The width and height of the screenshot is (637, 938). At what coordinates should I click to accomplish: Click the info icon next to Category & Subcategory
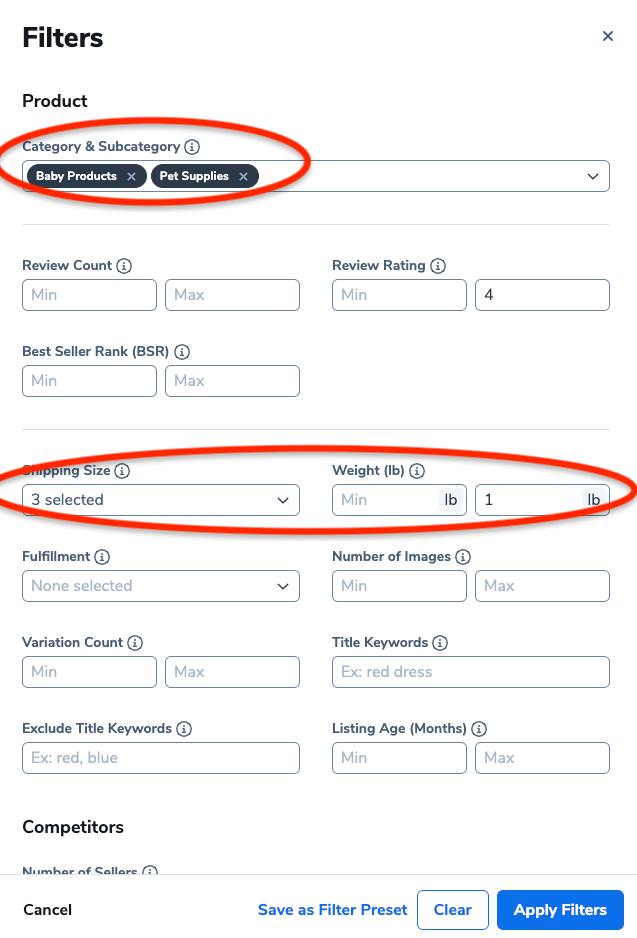click(x=192, y=147)
